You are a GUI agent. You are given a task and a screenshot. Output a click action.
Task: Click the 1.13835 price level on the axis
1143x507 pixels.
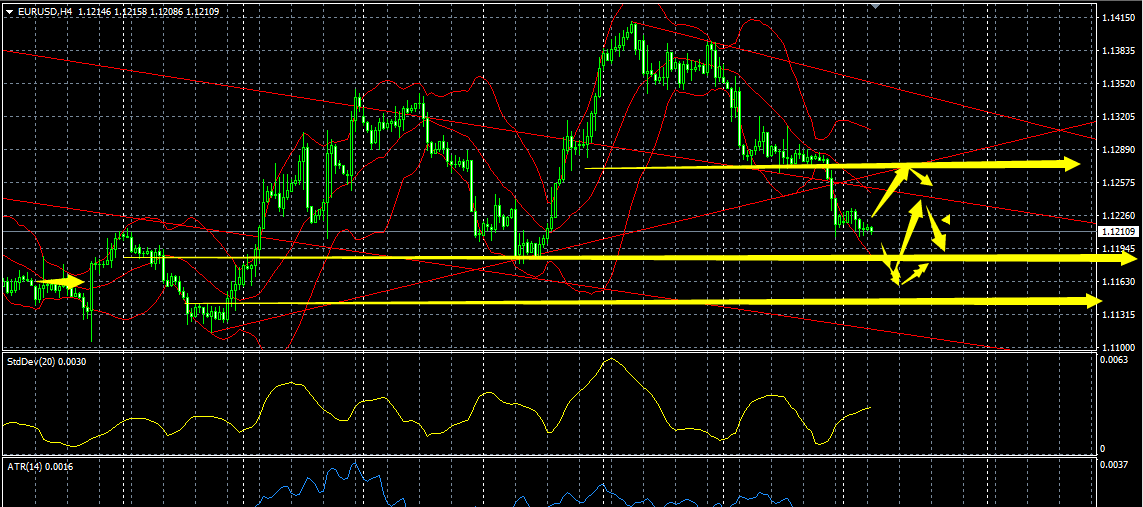click(1117, 50)
